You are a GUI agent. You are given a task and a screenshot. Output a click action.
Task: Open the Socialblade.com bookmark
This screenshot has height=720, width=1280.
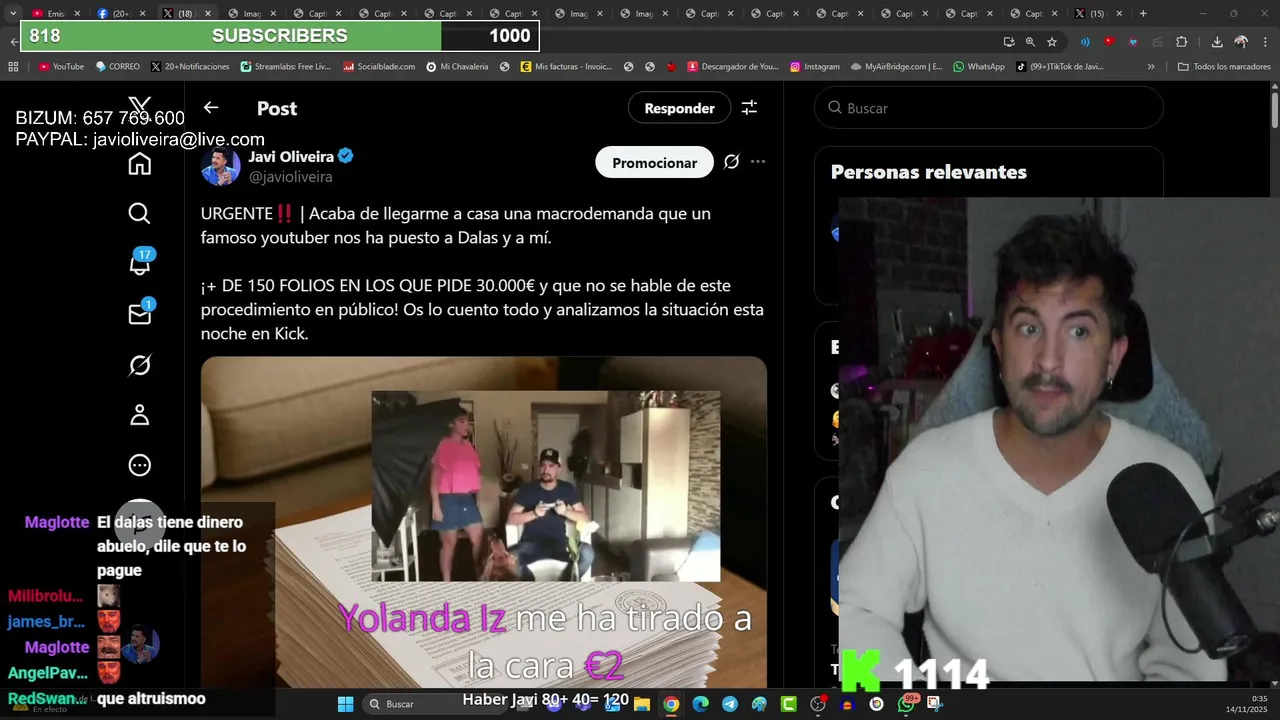point(378,66)
